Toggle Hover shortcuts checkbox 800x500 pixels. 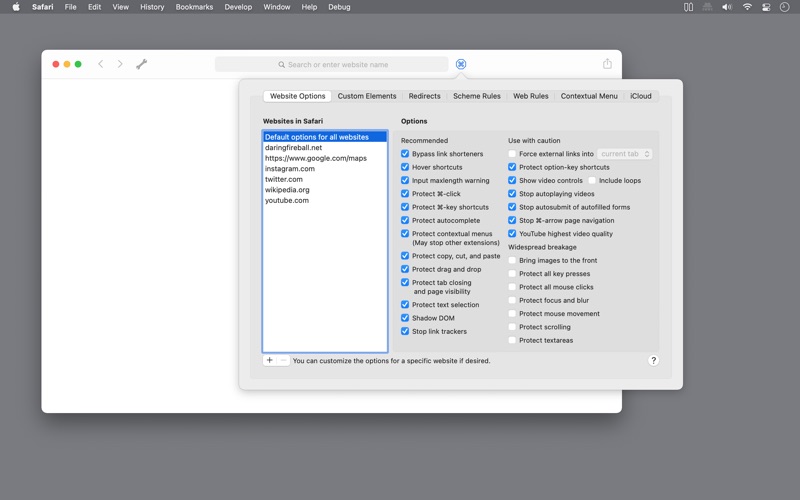[405, 167]
